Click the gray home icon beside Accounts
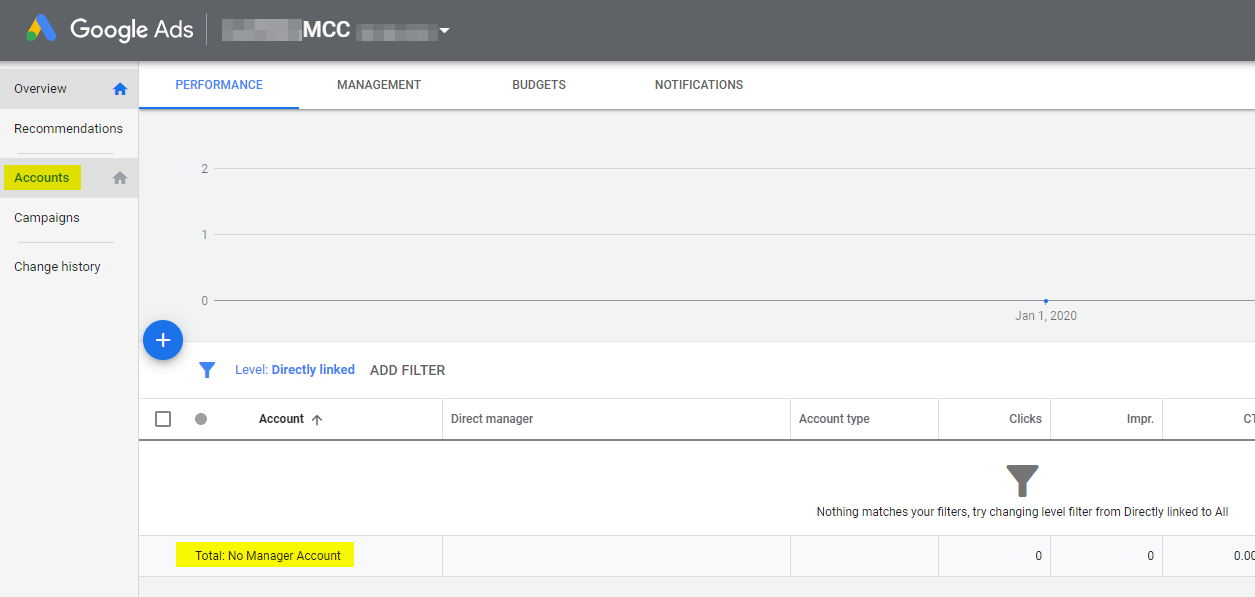 point(120,178)
